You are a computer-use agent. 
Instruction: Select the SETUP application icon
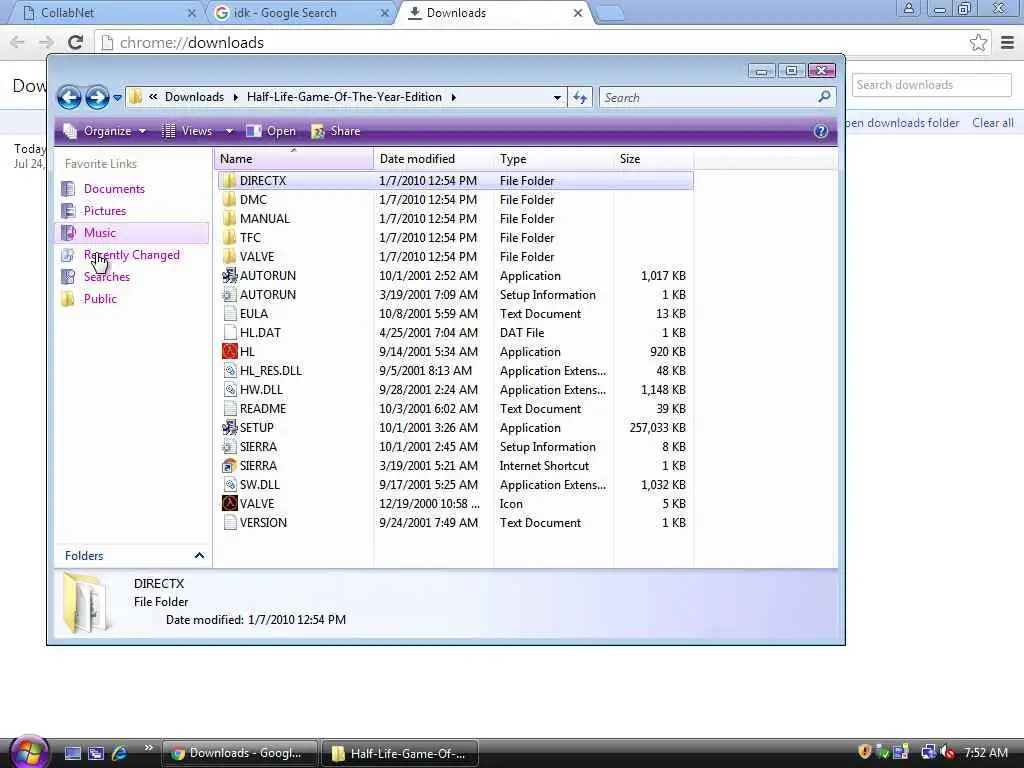tap(229, 428)
